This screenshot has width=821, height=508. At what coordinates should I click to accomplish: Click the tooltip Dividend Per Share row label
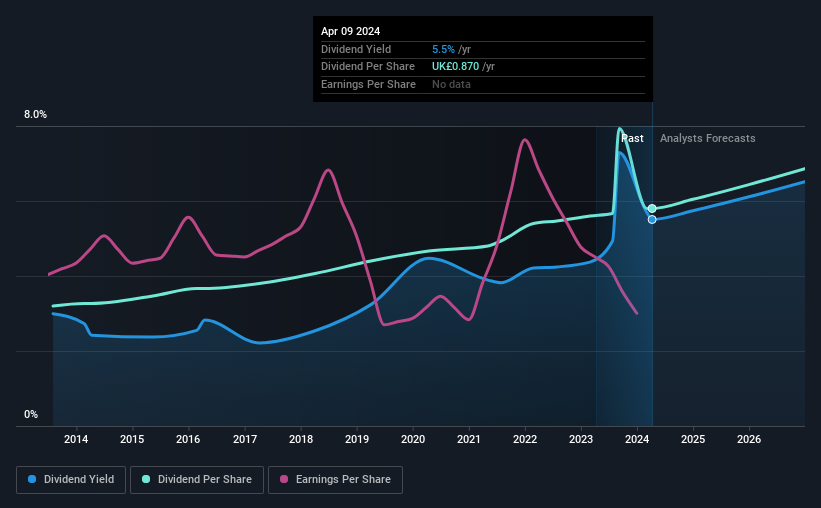pos(368,67)
